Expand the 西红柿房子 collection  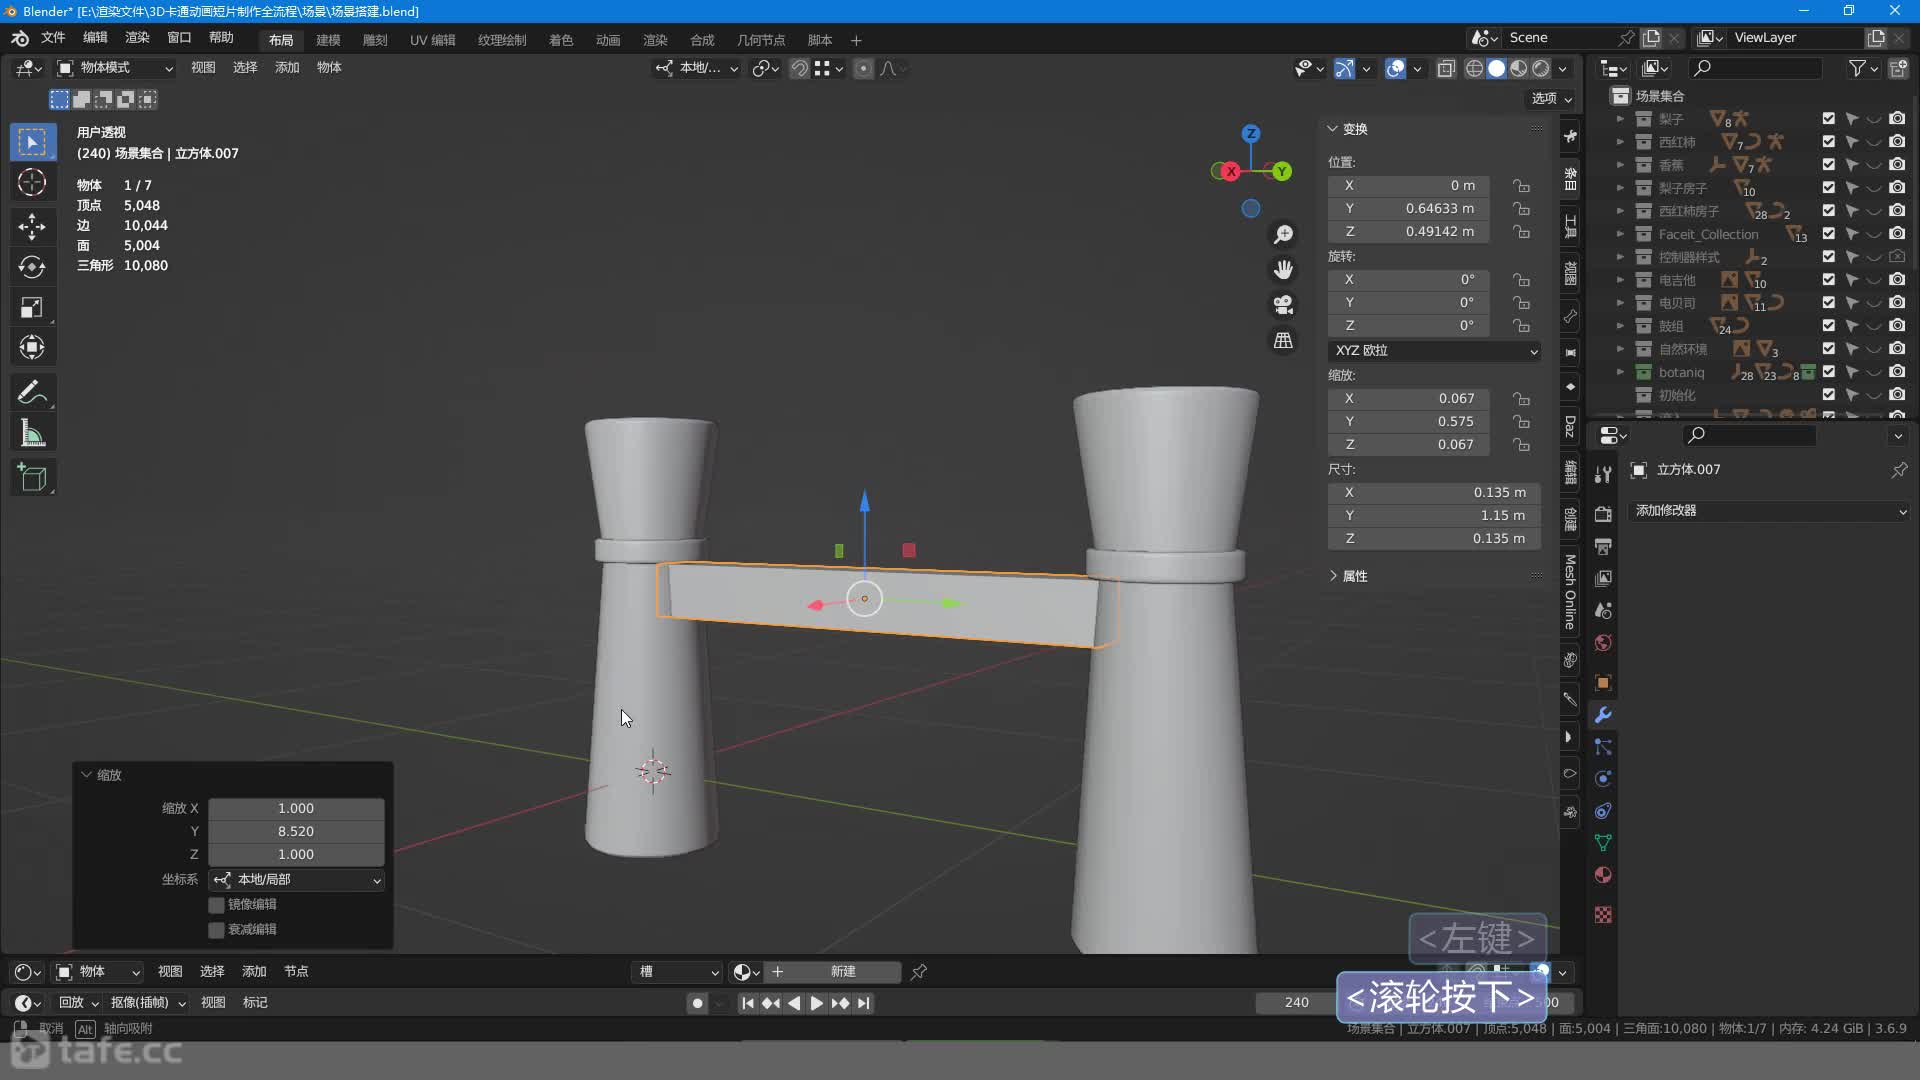coord(1620,211)
